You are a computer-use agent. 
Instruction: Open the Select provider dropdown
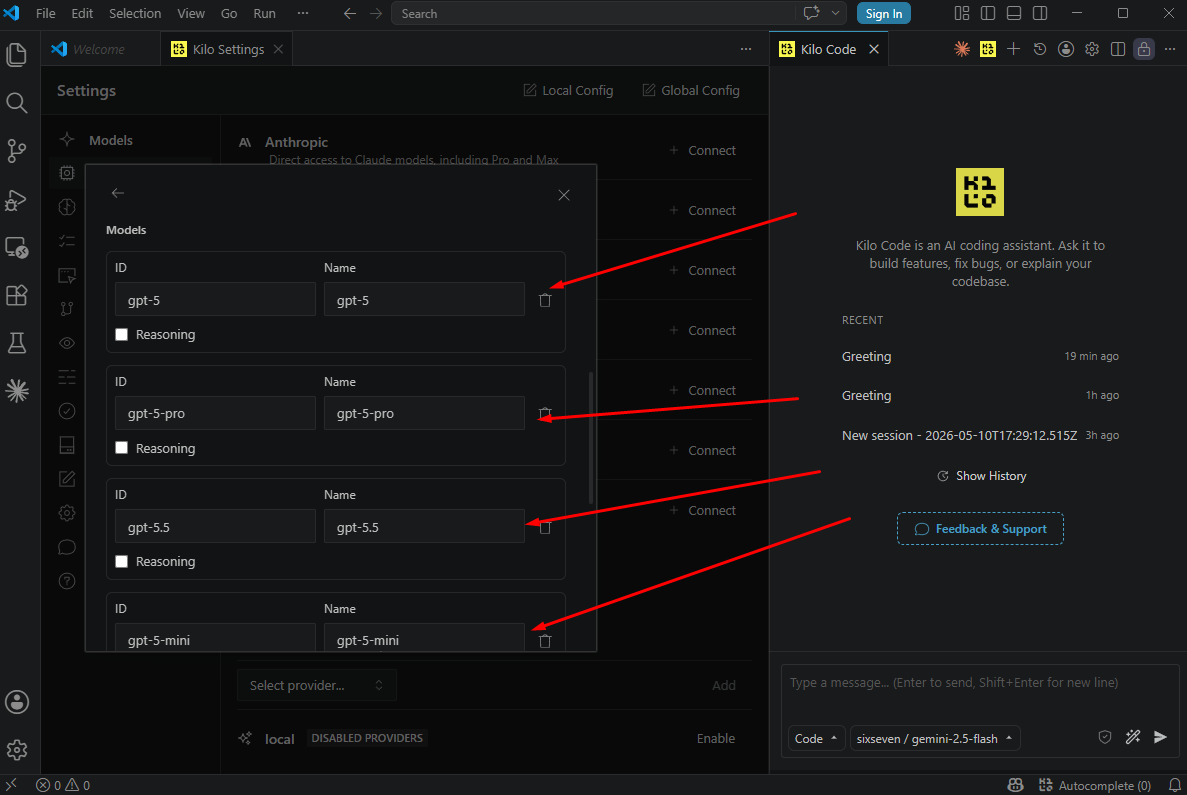coord(316,685)
